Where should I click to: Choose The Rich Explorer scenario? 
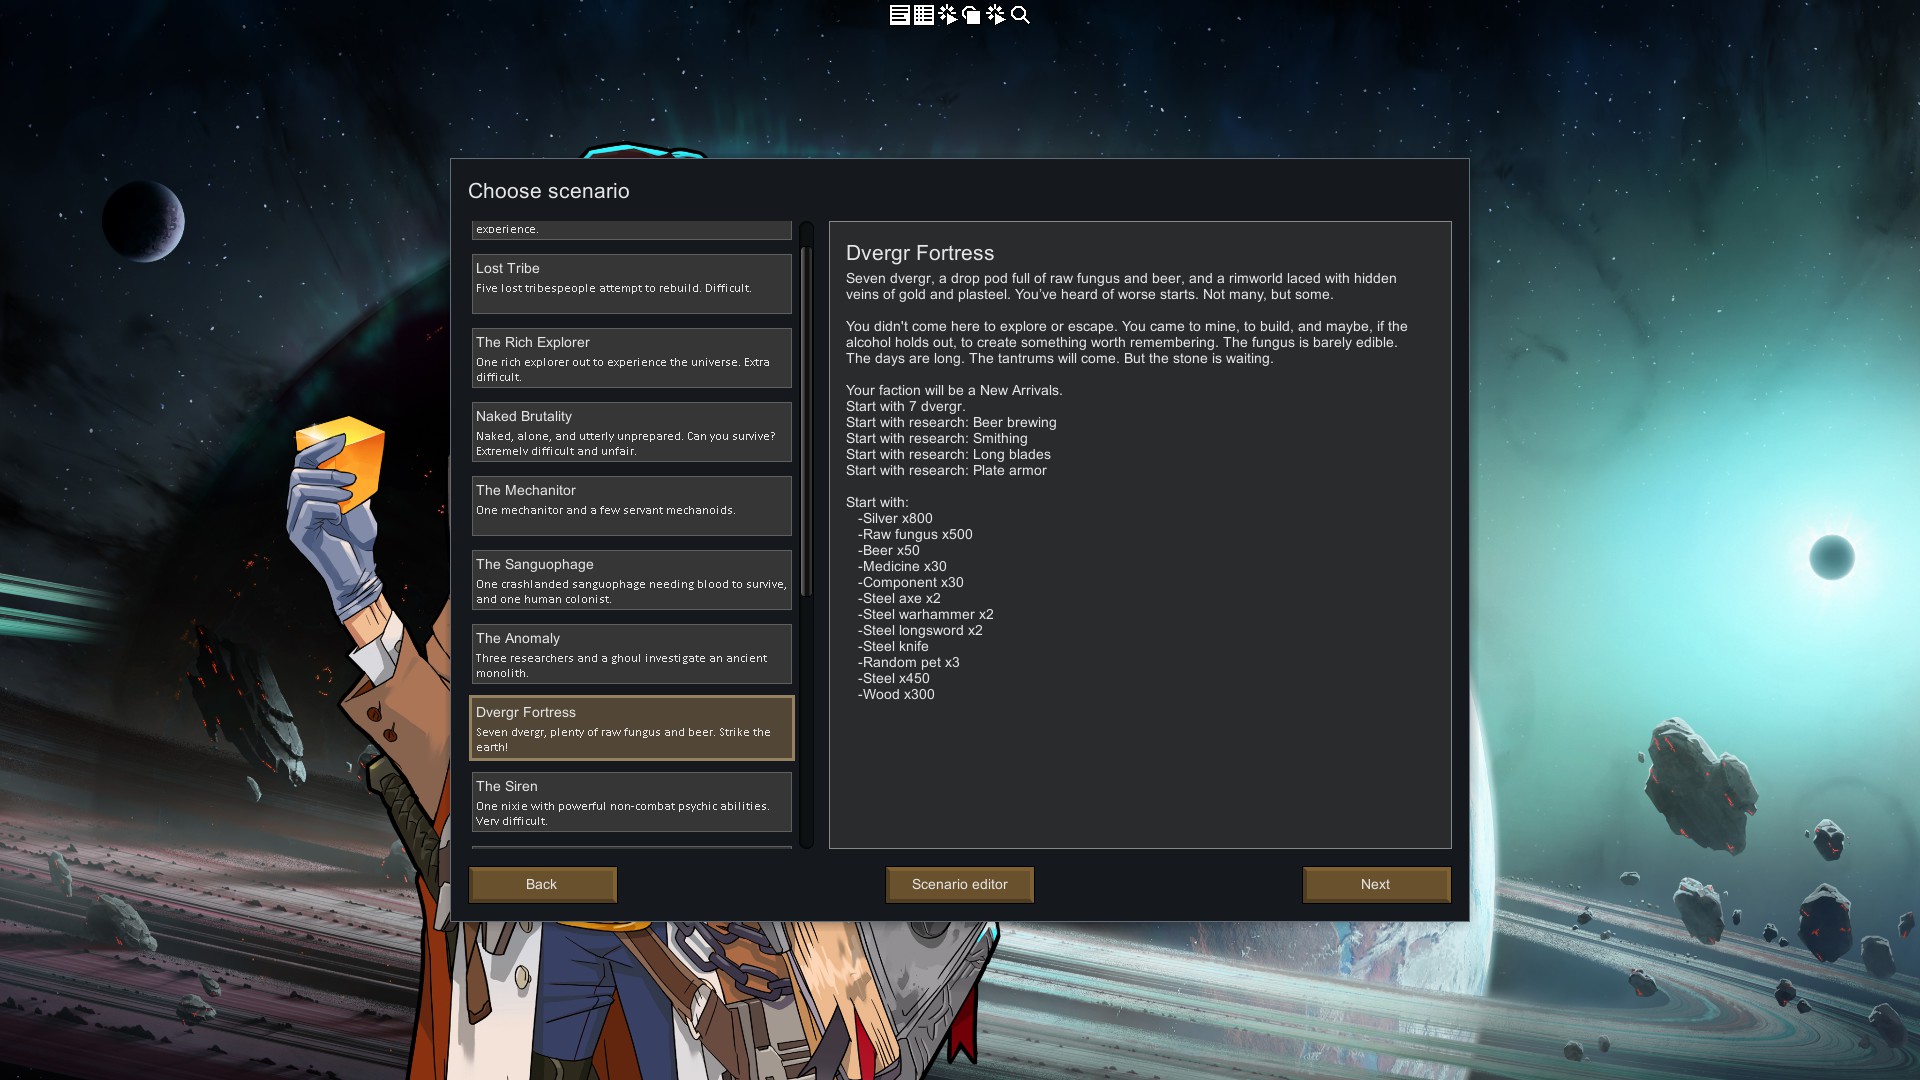point(631,358)
